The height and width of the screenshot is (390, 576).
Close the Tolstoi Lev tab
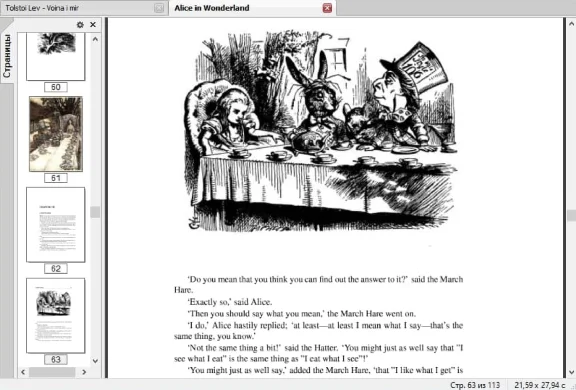click(159, 8)
